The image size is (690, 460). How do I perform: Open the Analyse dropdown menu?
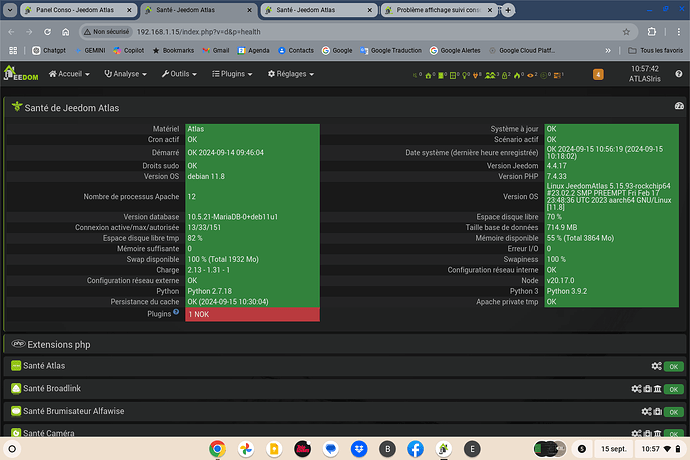click(125, 74)
